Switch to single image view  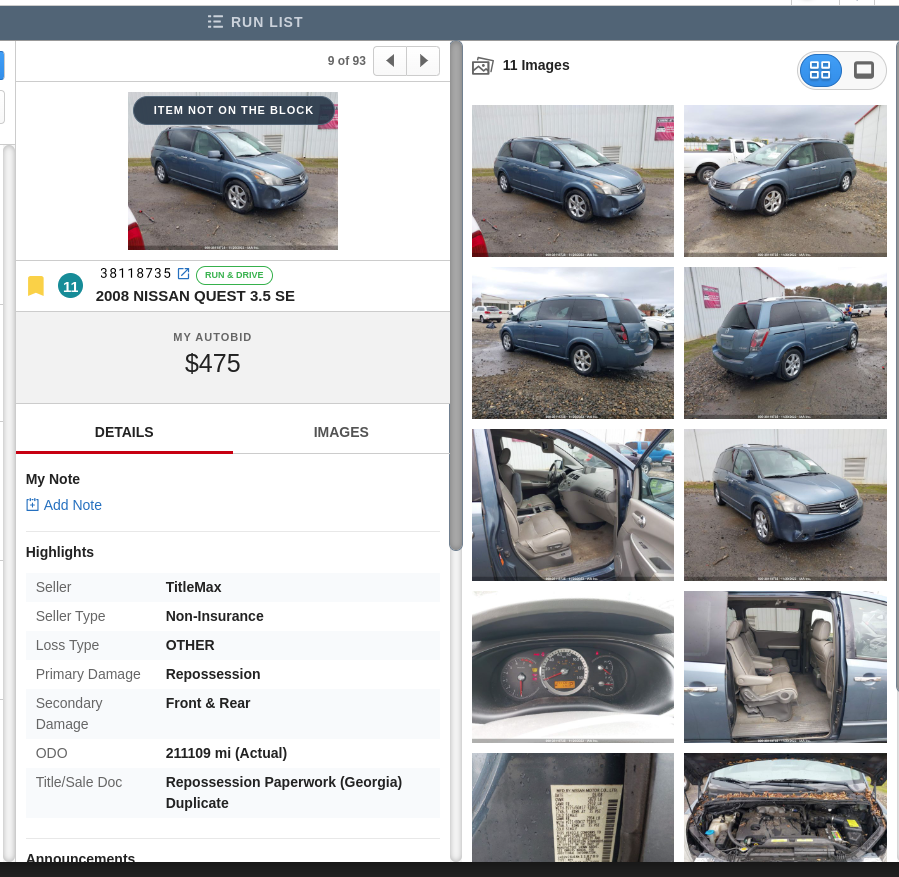pyautogui.click(x=864, y=70)
